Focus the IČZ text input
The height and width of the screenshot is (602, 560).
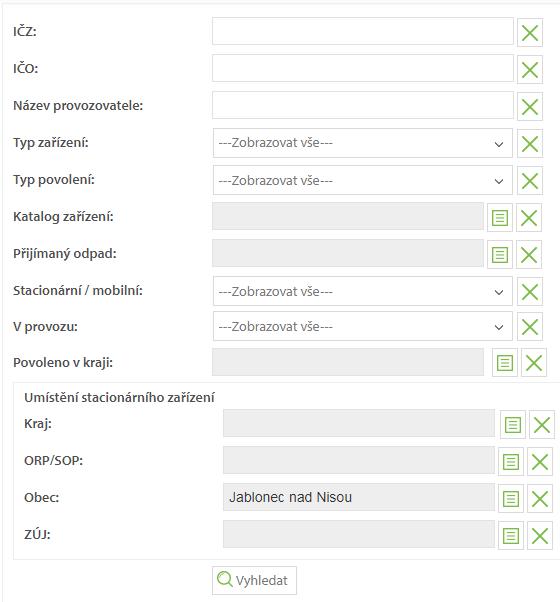(x=363, y=31)
